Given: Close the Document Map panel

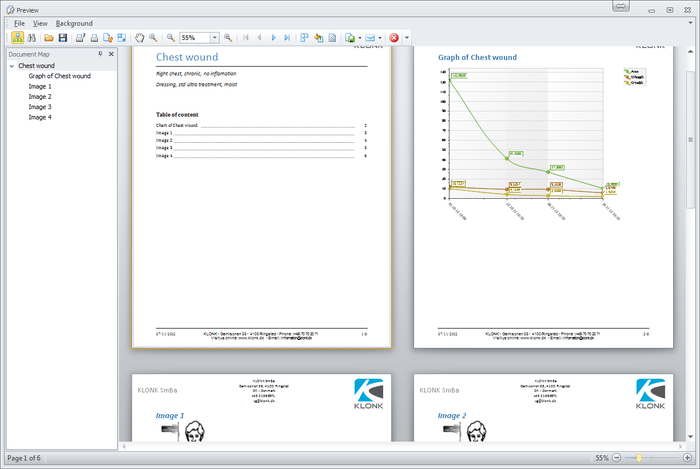Looking at the screenshot, I should click(x=111, y=54).
